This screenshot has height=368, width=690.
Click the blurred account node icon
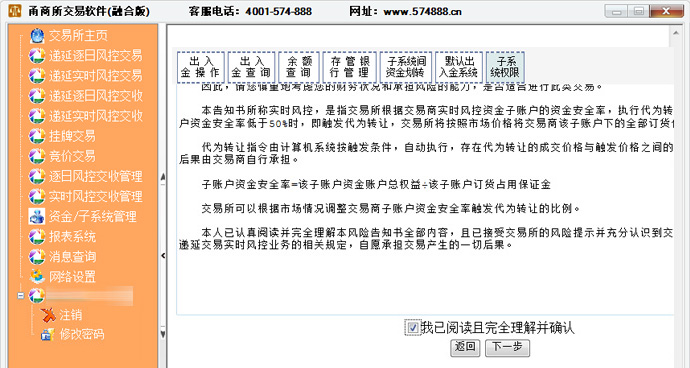click(x=37, y=296)
